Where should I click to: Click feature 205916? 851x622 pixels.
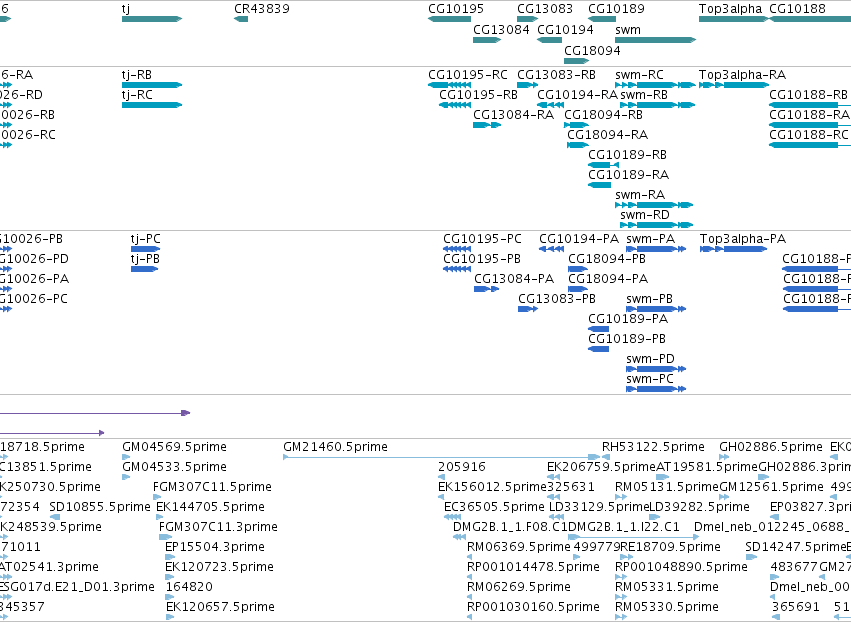point(462,467)
